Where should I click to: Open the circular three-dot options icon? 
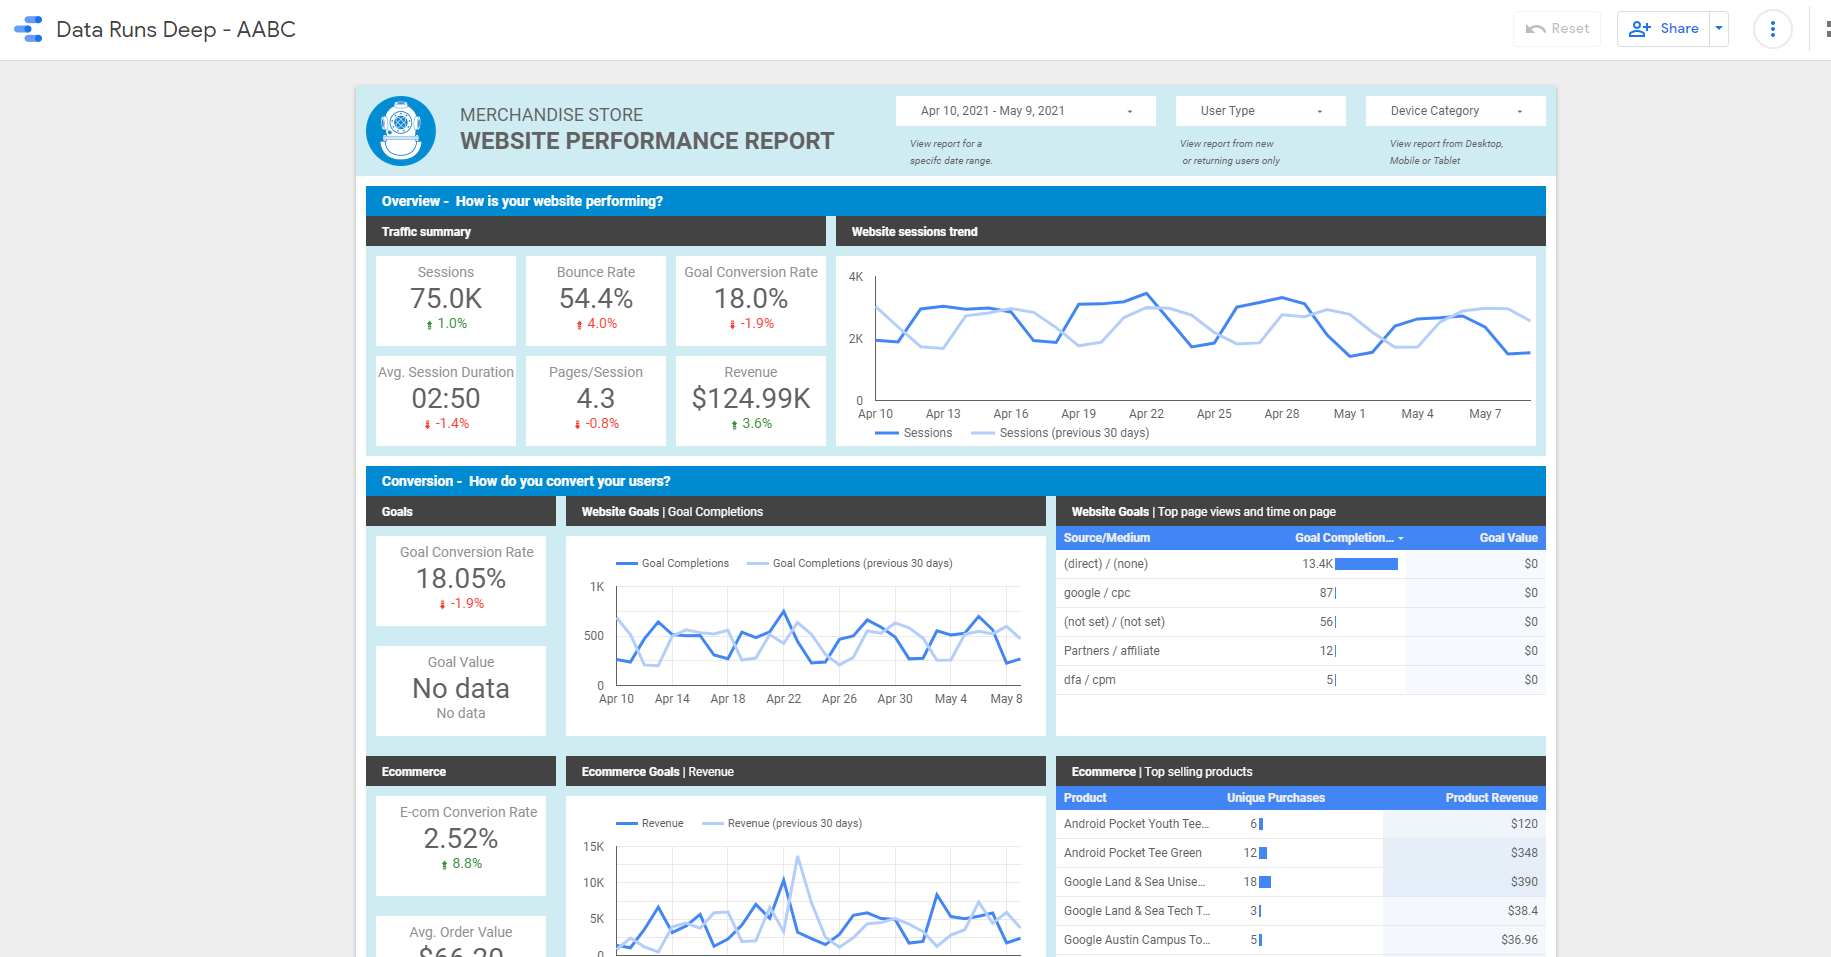coord(1772,28)
